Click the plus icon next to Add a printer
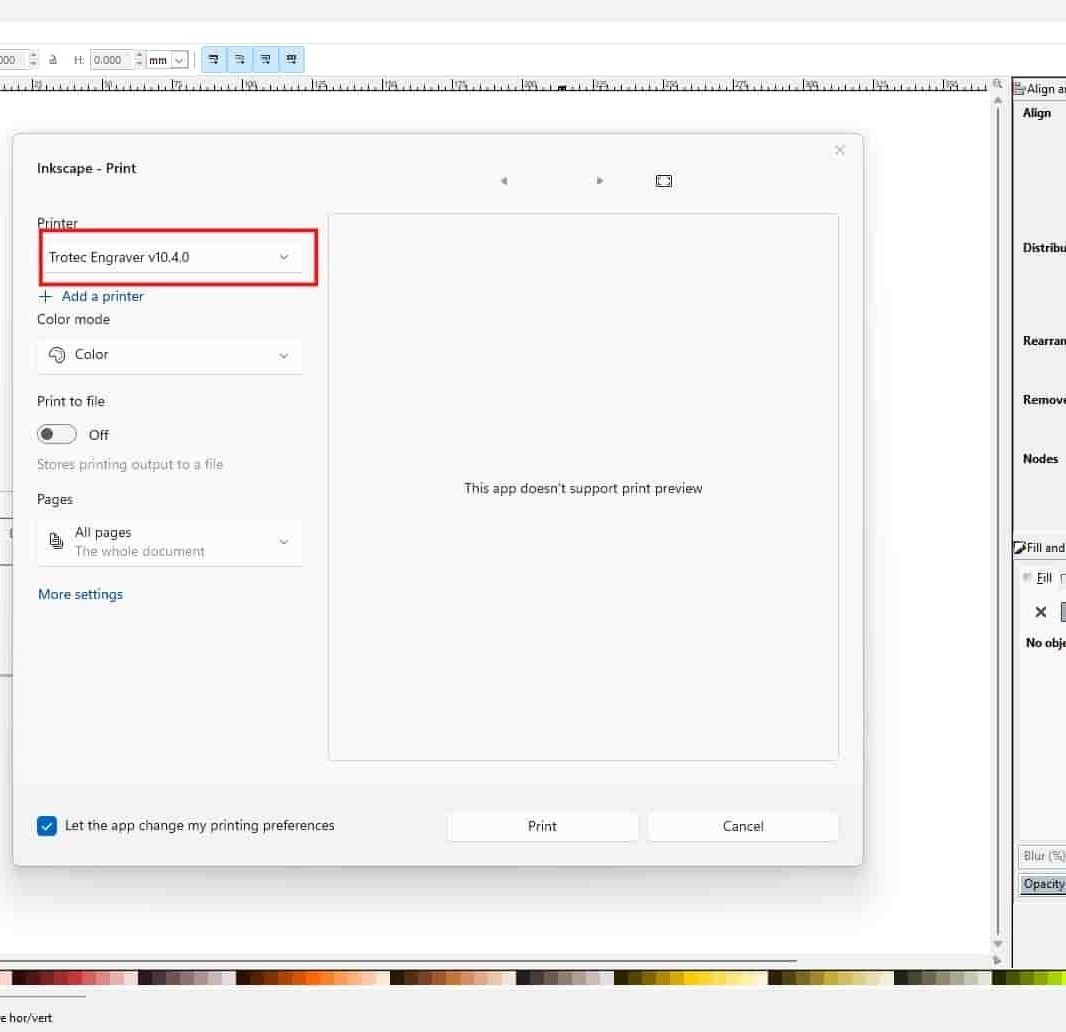 (46, 296)
